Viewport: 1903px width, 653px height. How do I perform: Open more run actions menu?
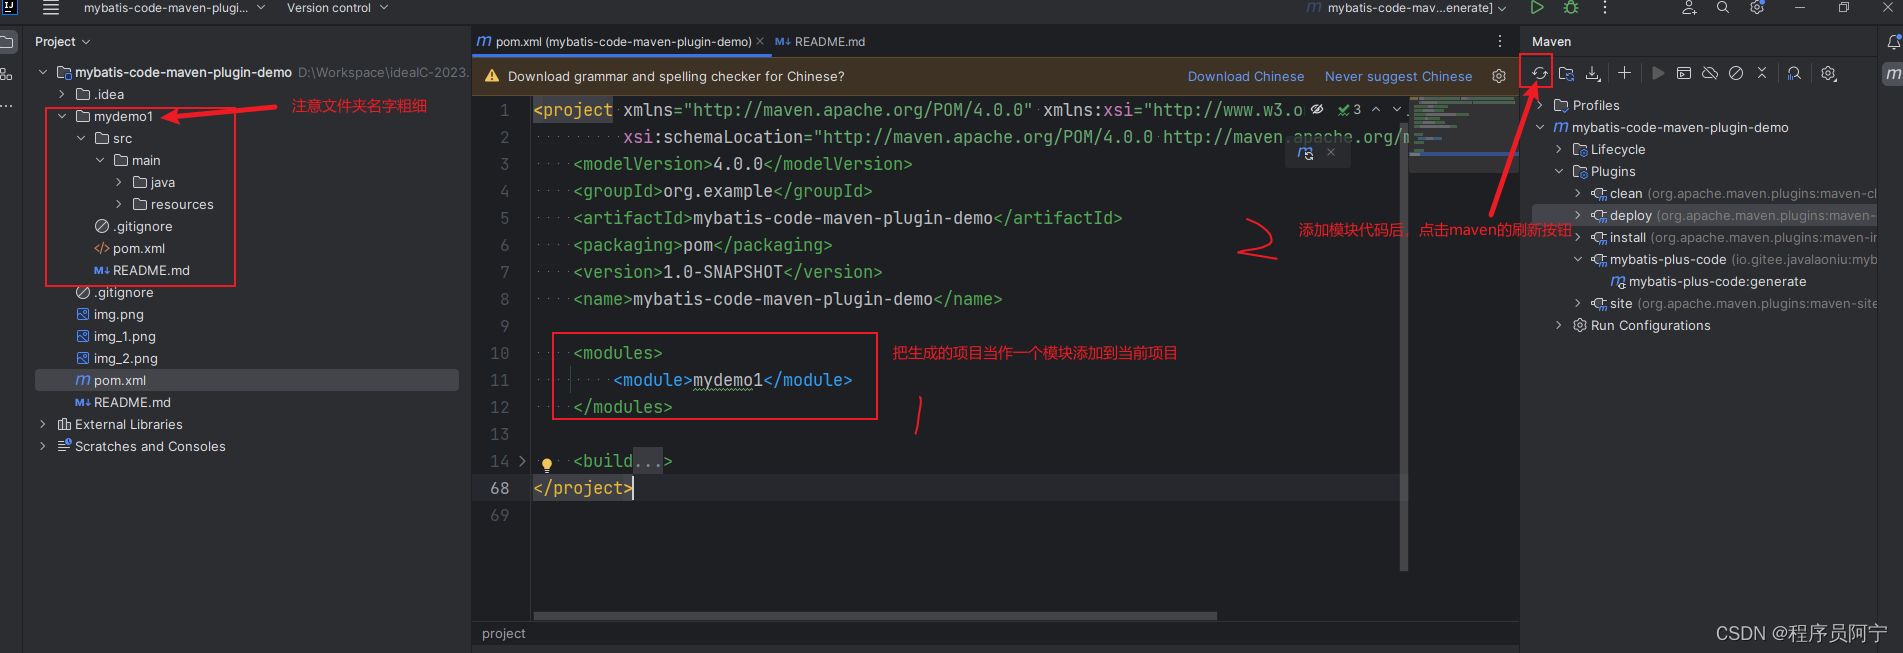tap(1605, 8)
